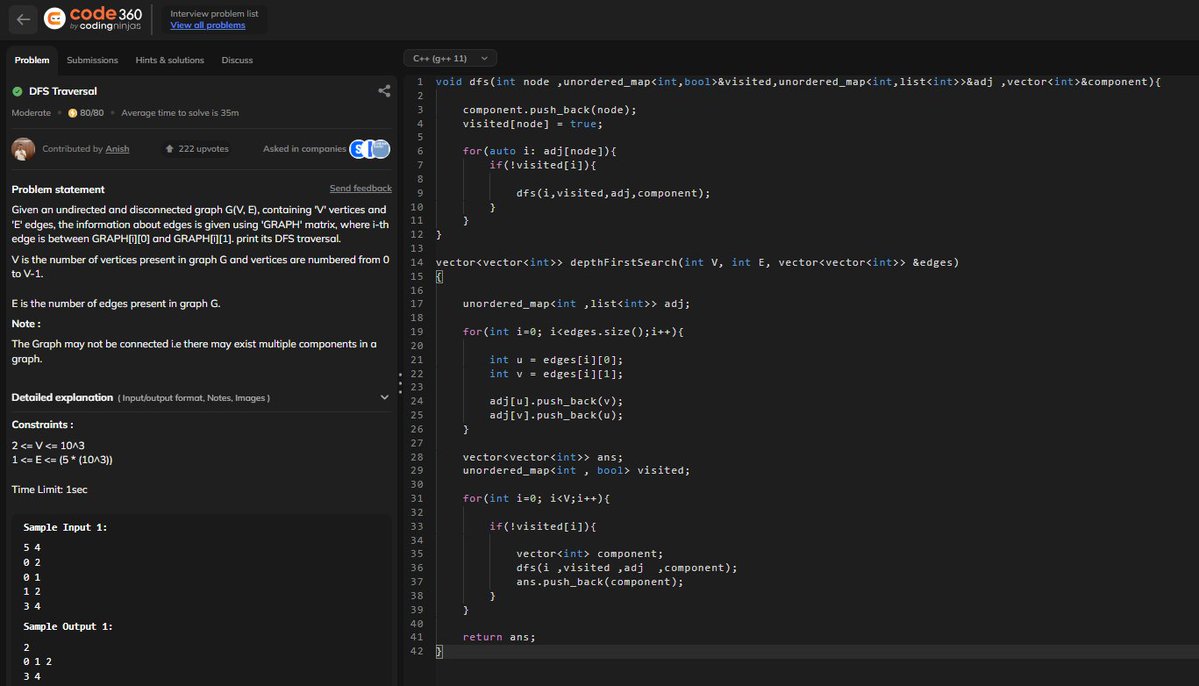
Task: Open contributor Anish's profile avatar
Action: (22, 148)
